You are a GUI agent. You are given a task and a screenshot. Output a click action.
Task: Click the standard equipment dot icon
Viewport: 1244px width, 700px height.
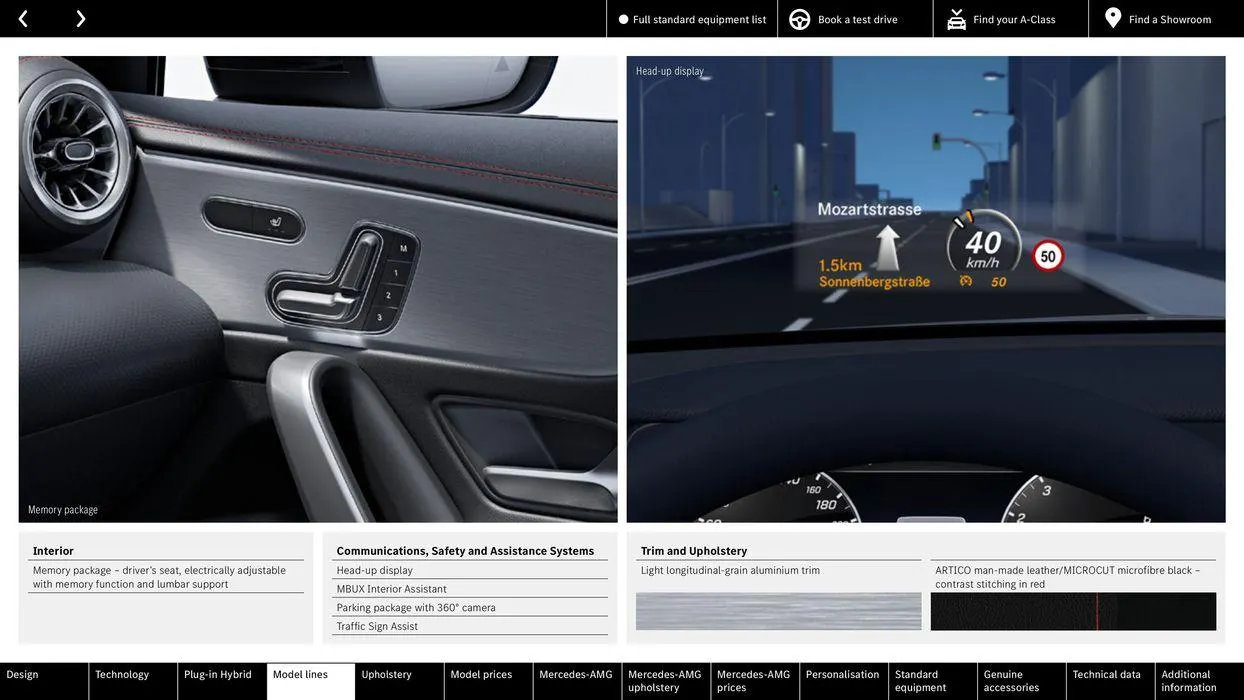pos(624,19)
